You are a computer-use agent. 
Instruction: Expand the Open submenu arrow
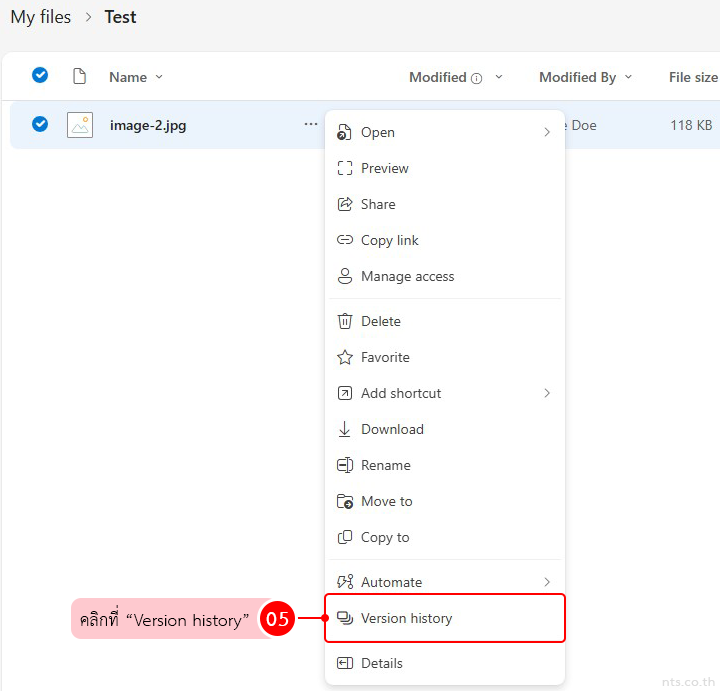pyautogui.click(x=547, y=132)
